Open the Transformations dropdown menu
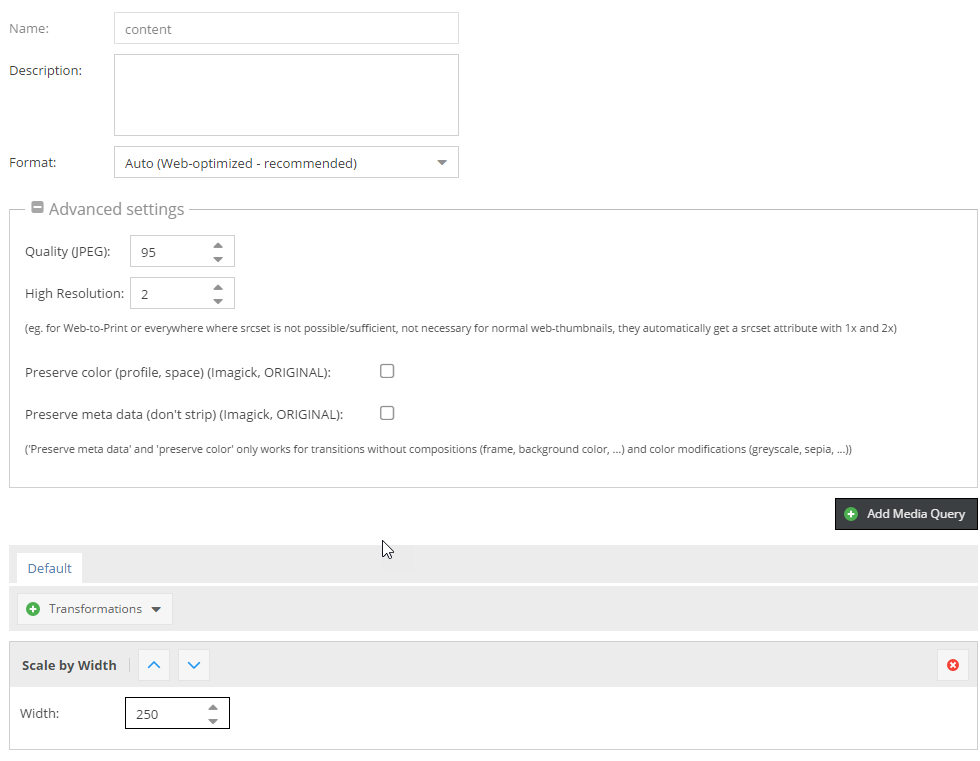Viewport: 980px width, 761px height. pos(95,609)
